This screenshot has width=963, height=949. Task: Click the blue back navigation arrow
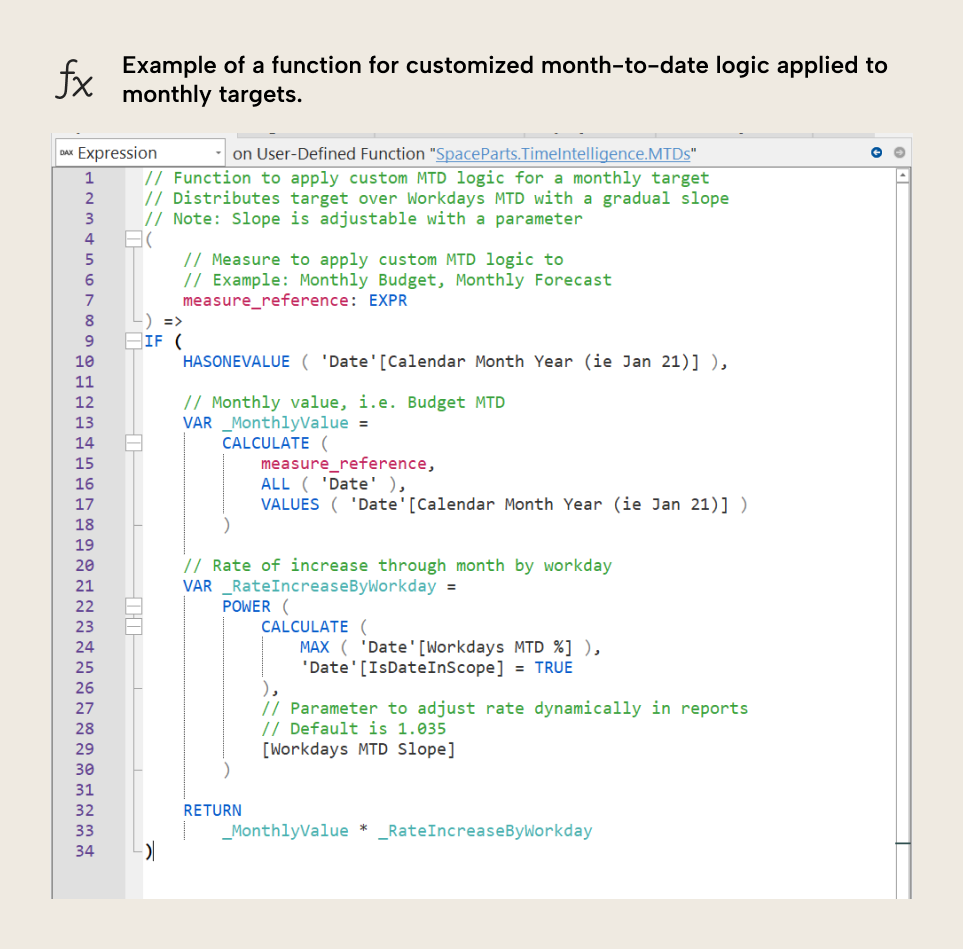coord(877,150)
